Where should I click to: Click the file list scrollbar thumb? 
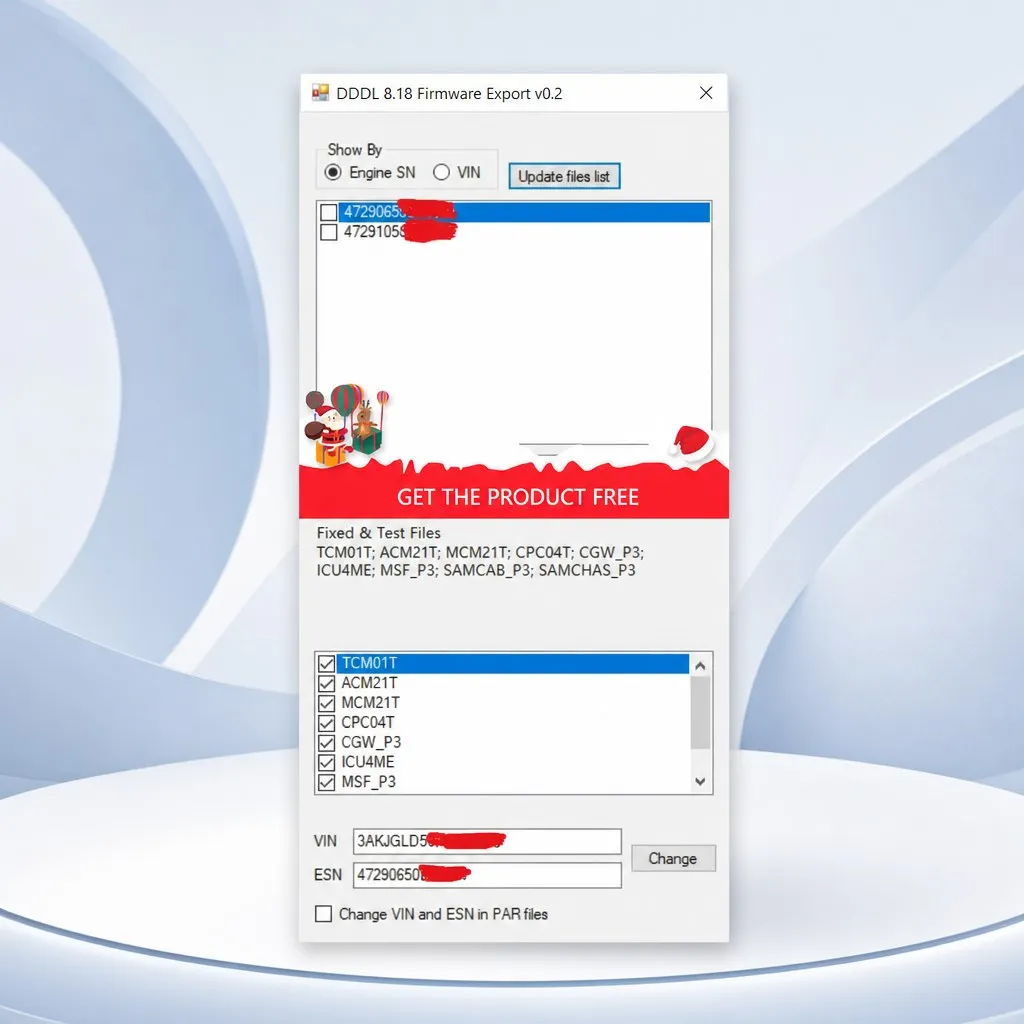(700, 712)
